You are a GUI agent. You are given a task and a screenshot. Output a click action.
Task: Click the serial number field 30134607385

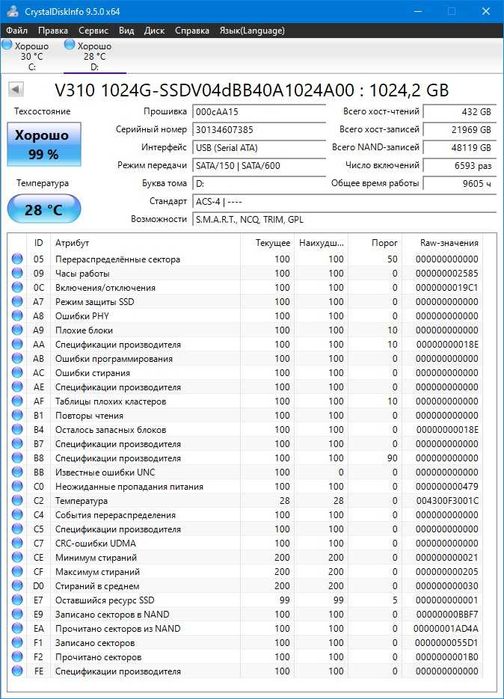point(259,130)
